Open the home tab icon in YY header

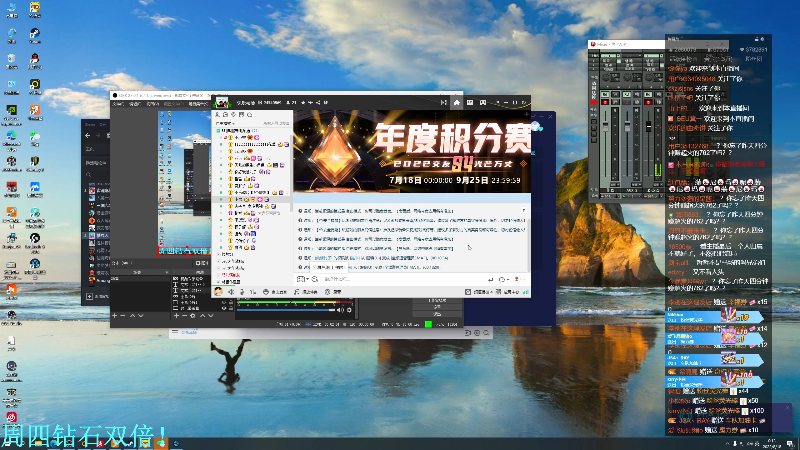456,103
